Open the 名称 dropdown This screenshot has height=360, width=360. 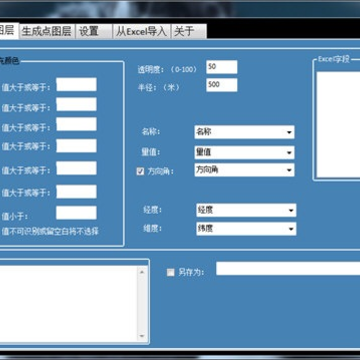point(244,132)
